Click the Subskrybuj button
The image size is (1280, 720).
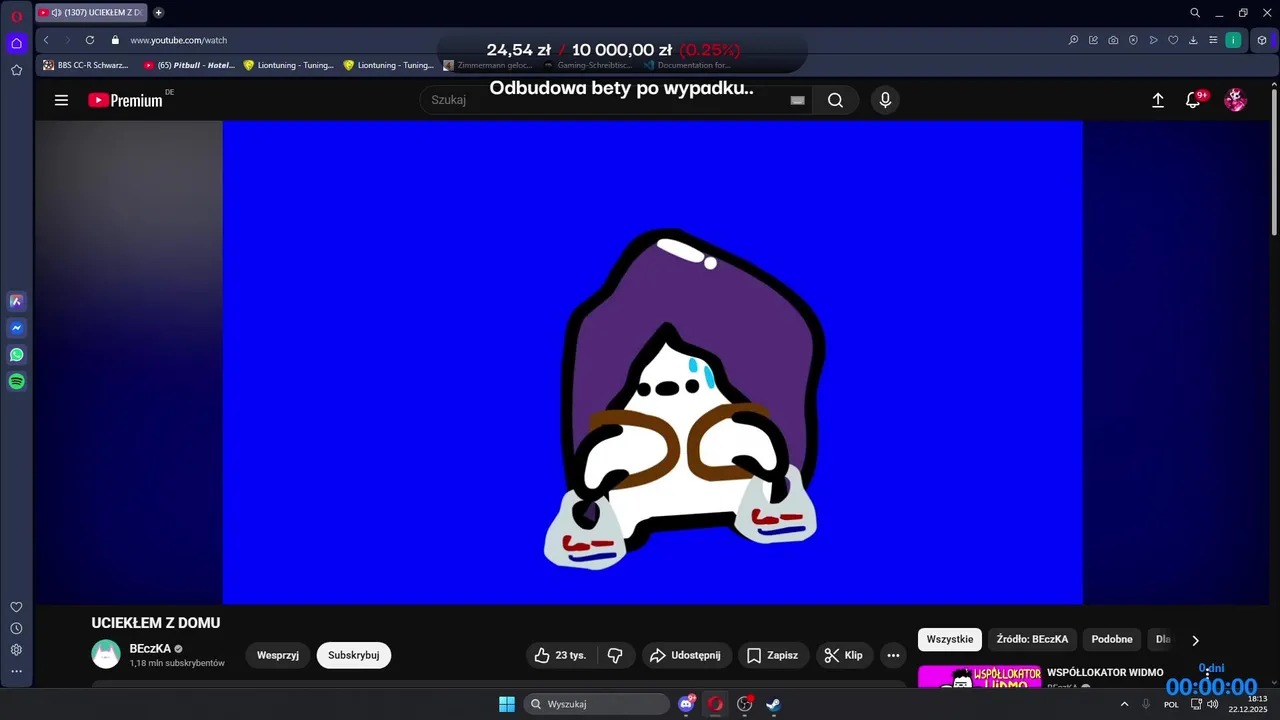(354, 655)
